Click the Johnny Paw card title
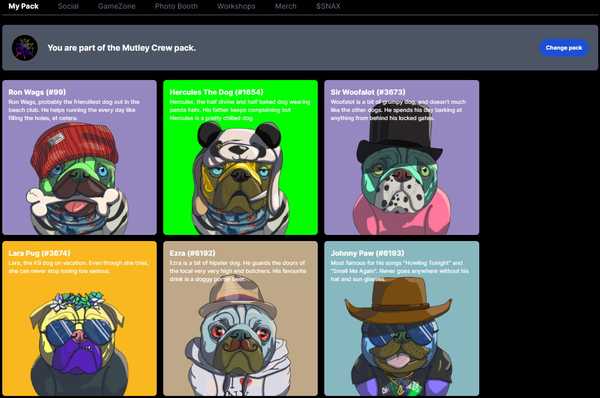 click(367, 253)
